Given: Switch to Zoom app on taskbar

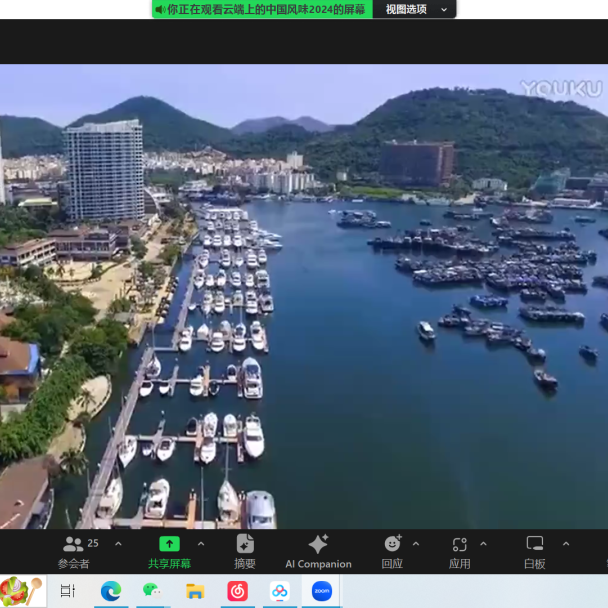Looking at the screenshot, I should coord(321,591).
